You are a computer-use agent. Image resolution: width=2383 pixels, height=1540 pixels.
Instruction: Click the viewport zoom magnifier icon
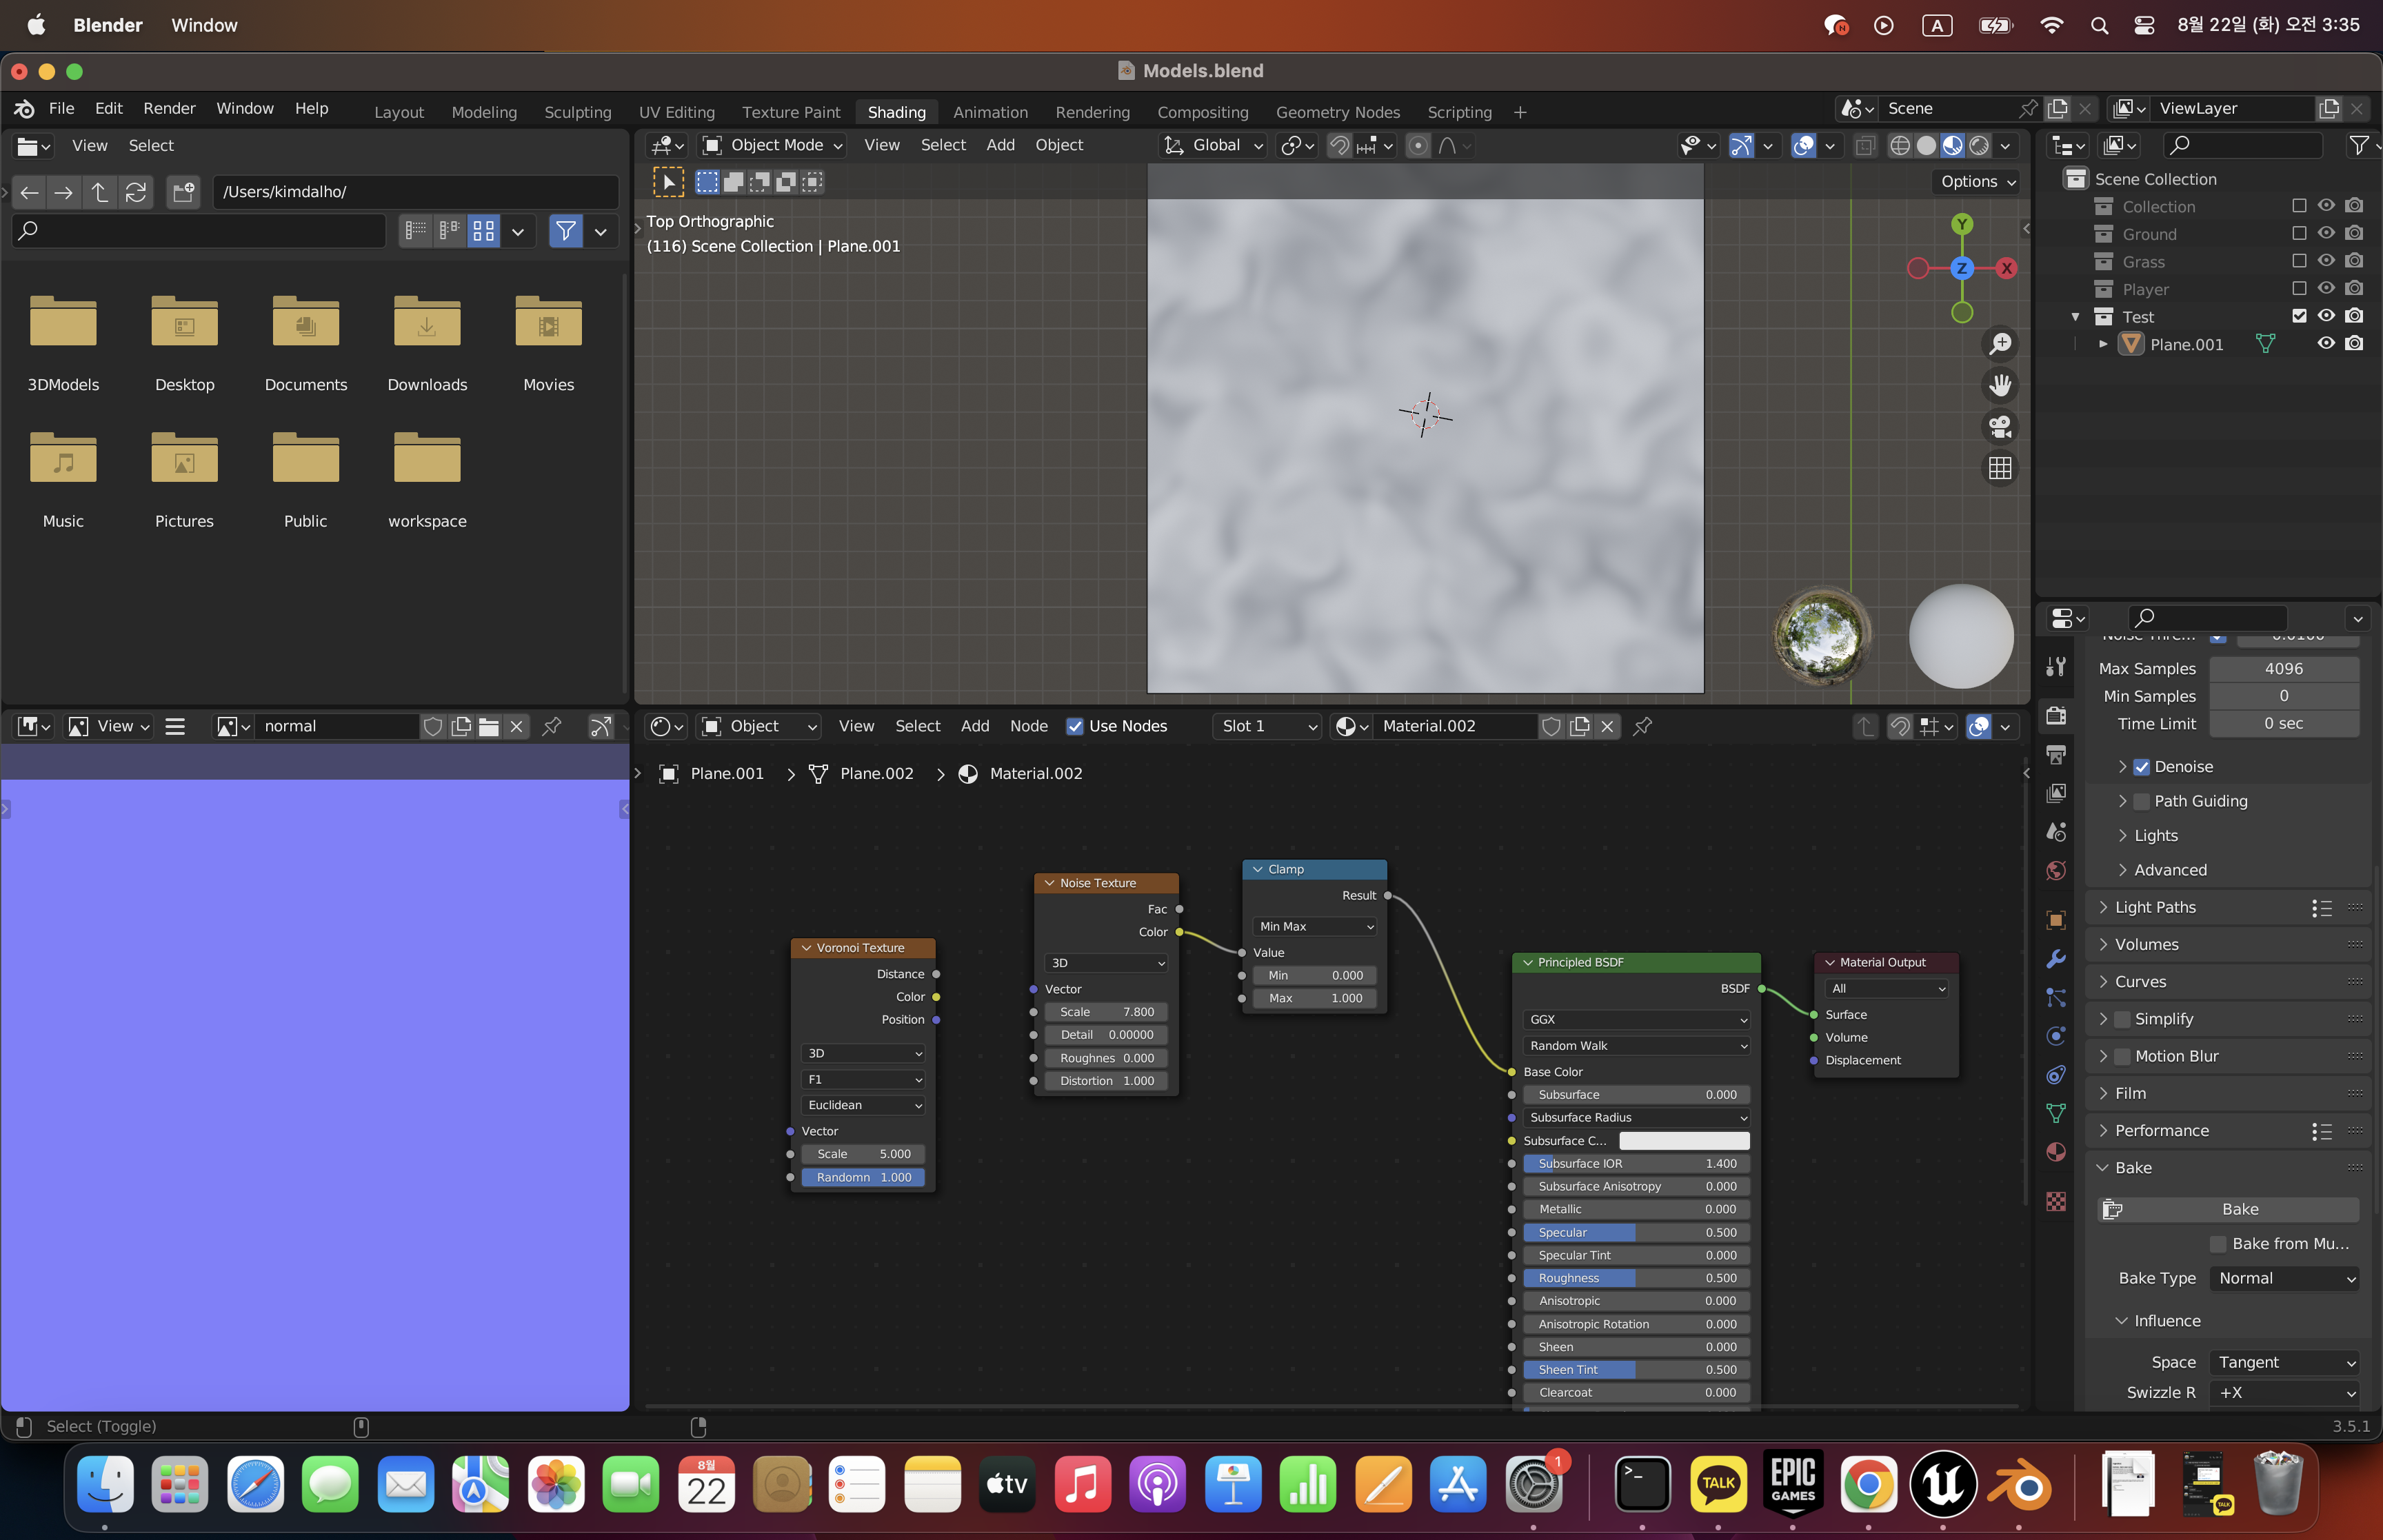point(2000,344)
